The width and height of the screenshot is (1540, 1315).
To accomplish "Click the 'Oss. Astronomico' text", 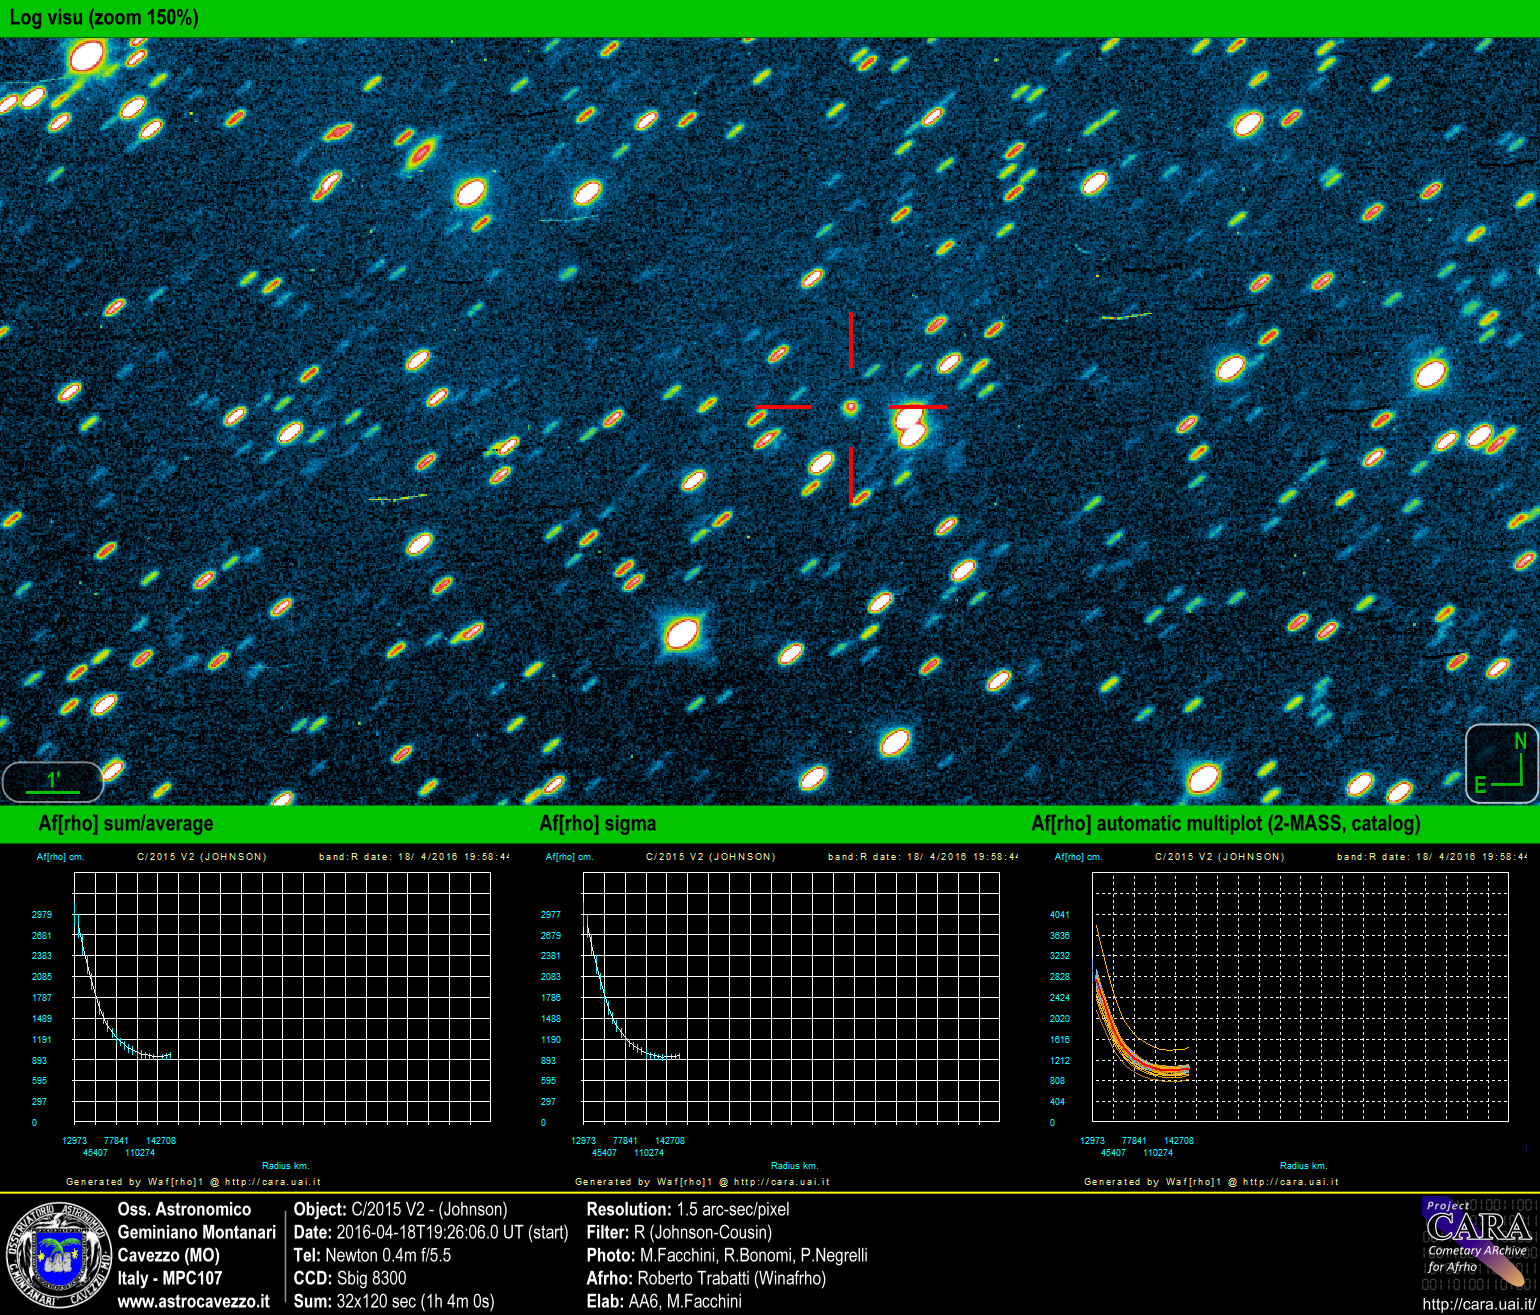I will coord(185,1209).
